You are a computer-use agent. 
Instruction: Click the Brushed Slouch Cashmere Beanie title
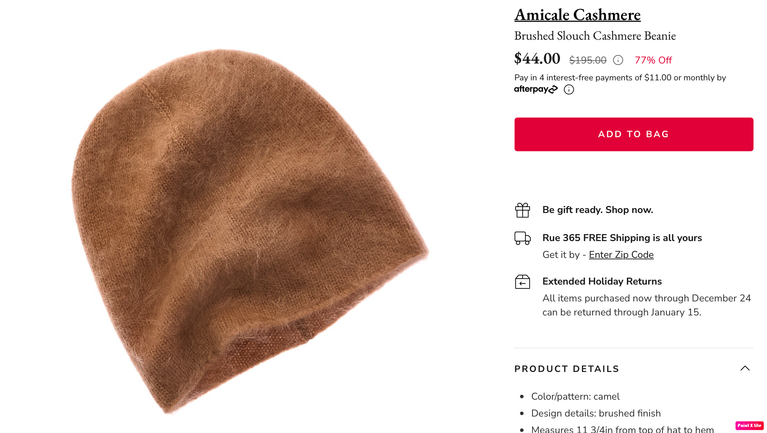coord(595,36)
